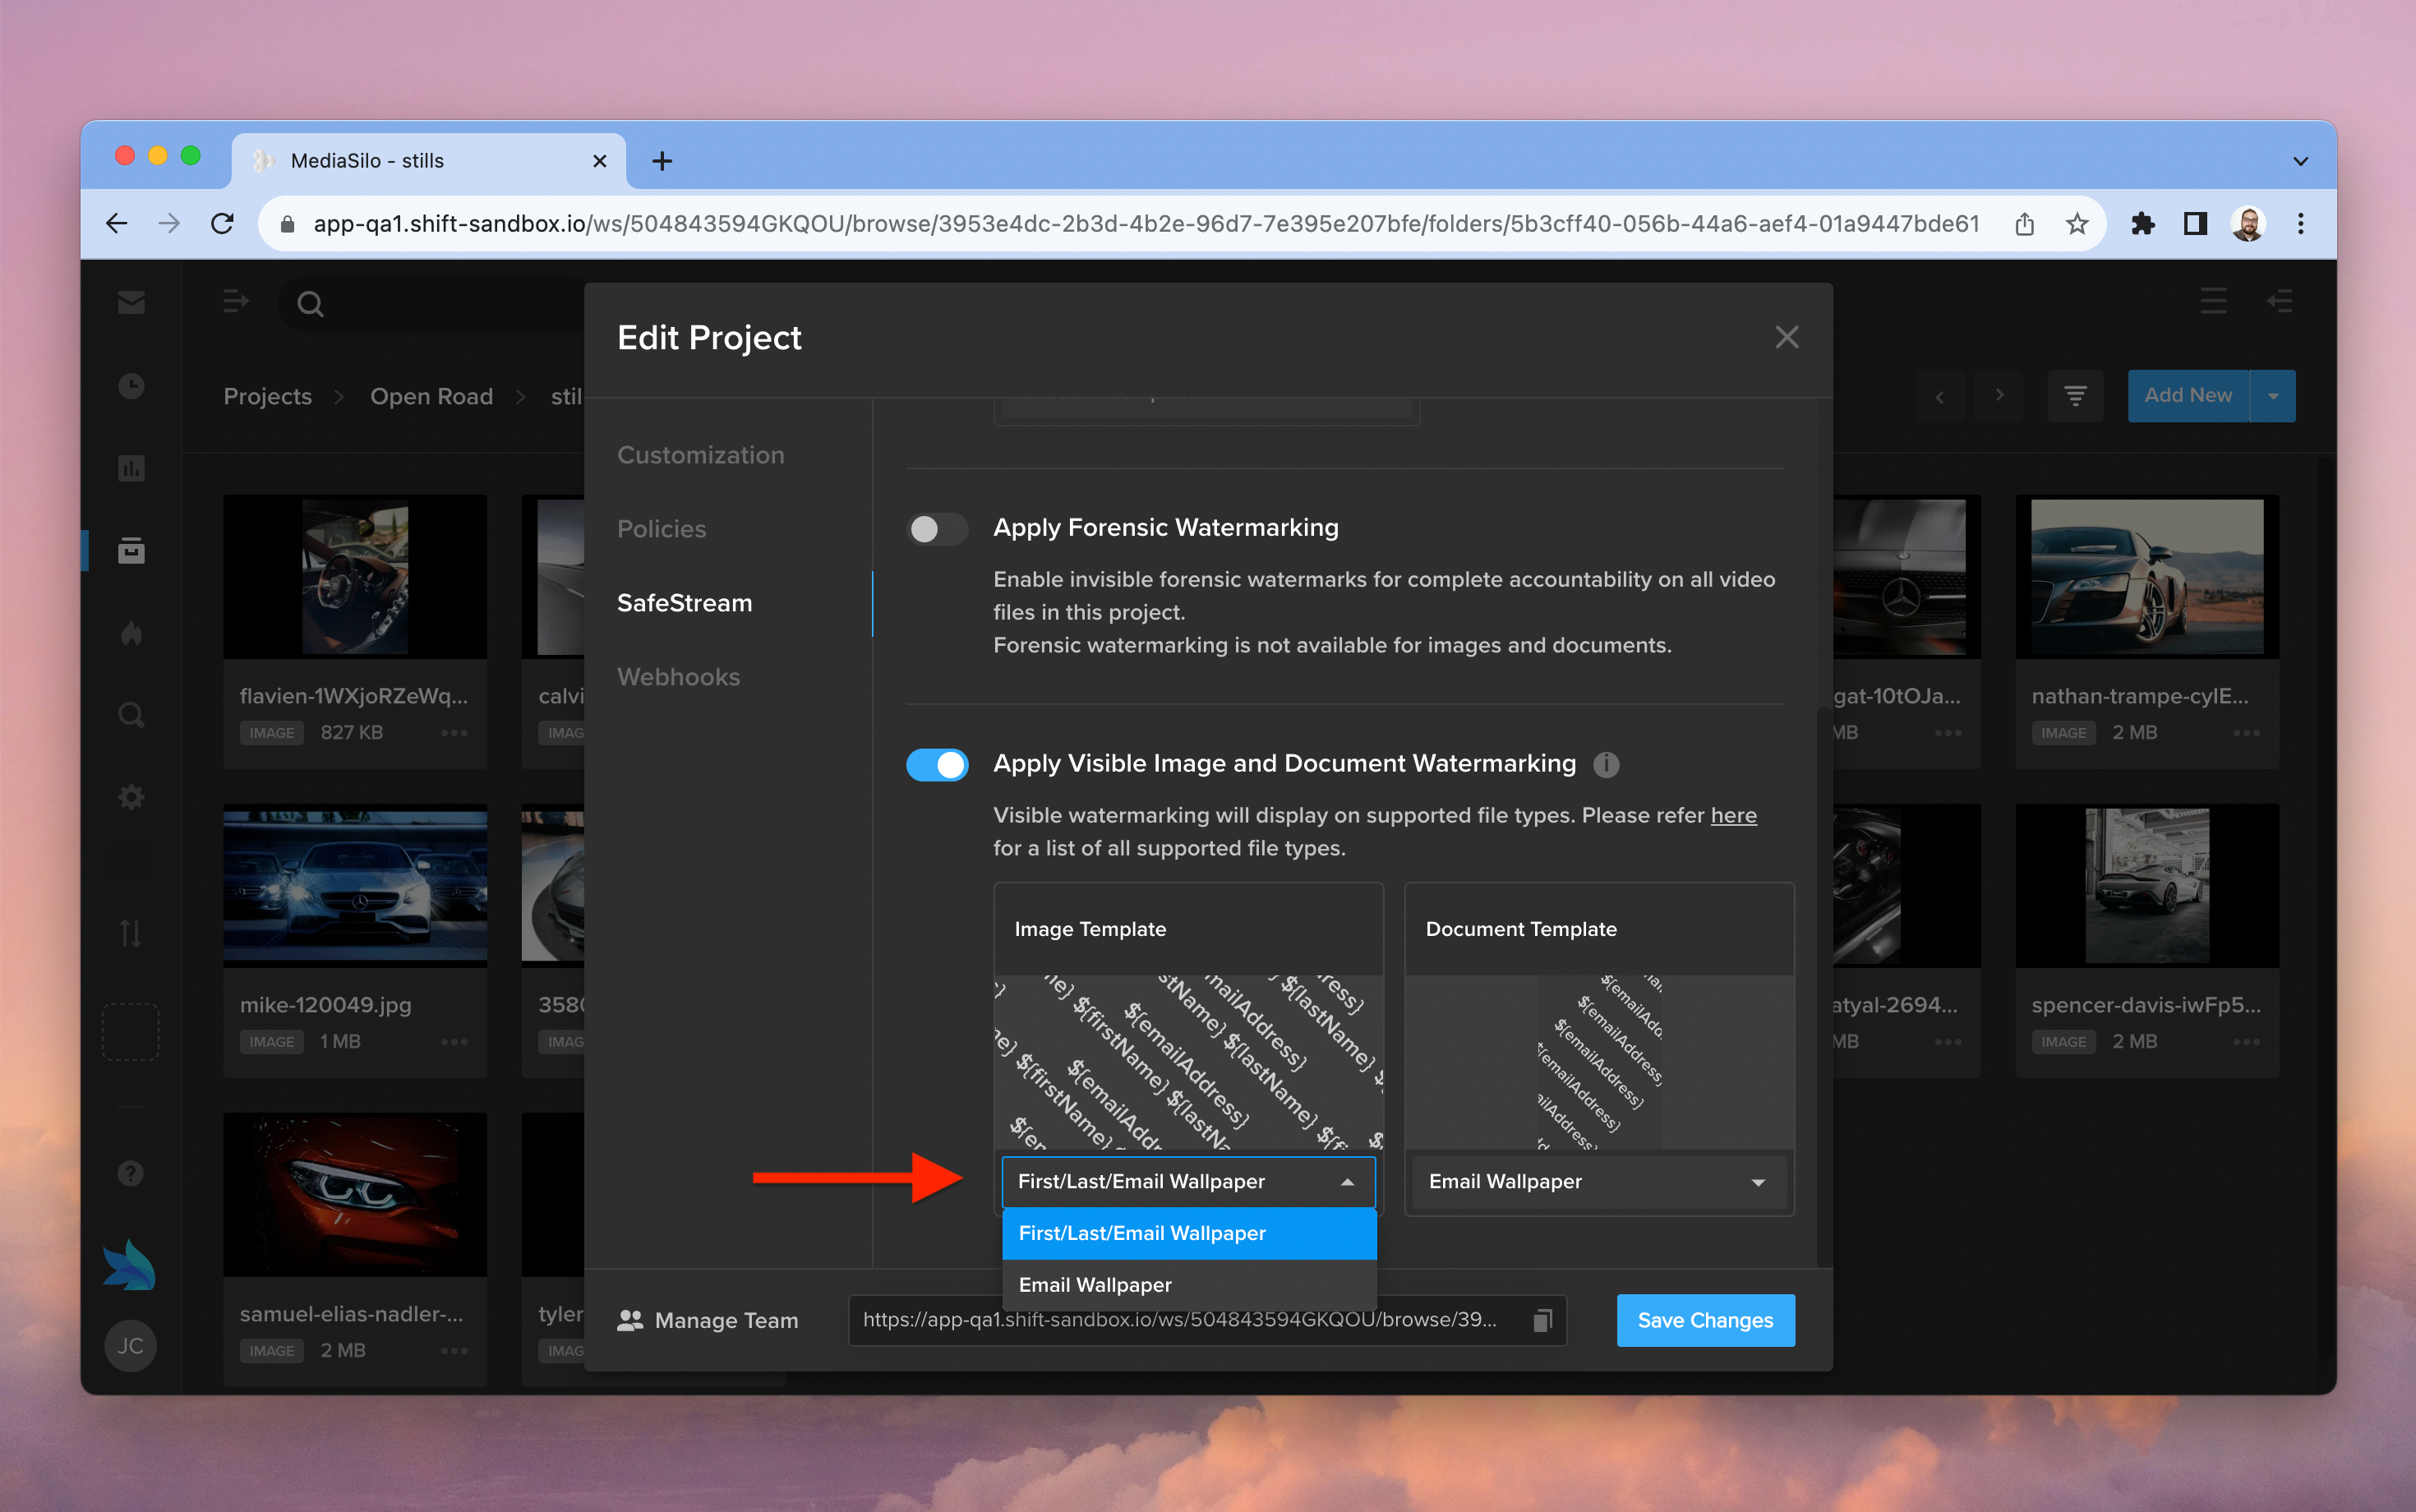Open the Chrome three-dot menu
Image resolution: width=2416 pixels, height=1512 pixels.
(x=2301, y=223)
